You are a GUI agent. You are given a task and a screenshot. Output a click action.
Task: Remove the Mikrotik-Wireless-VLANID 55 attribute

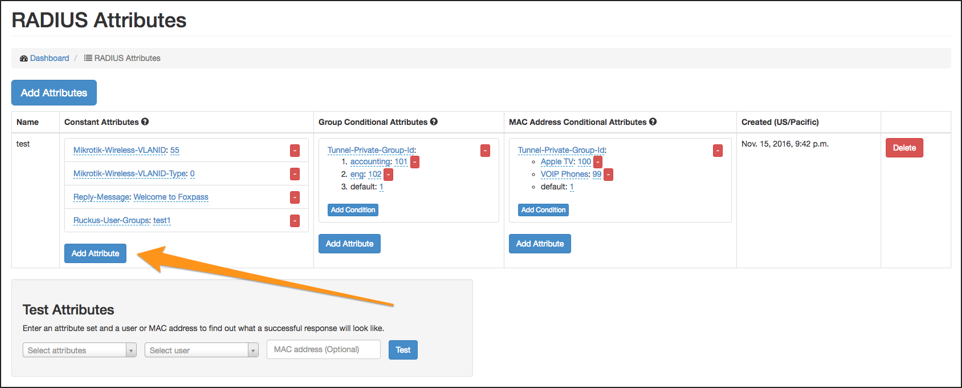point(294,151)
